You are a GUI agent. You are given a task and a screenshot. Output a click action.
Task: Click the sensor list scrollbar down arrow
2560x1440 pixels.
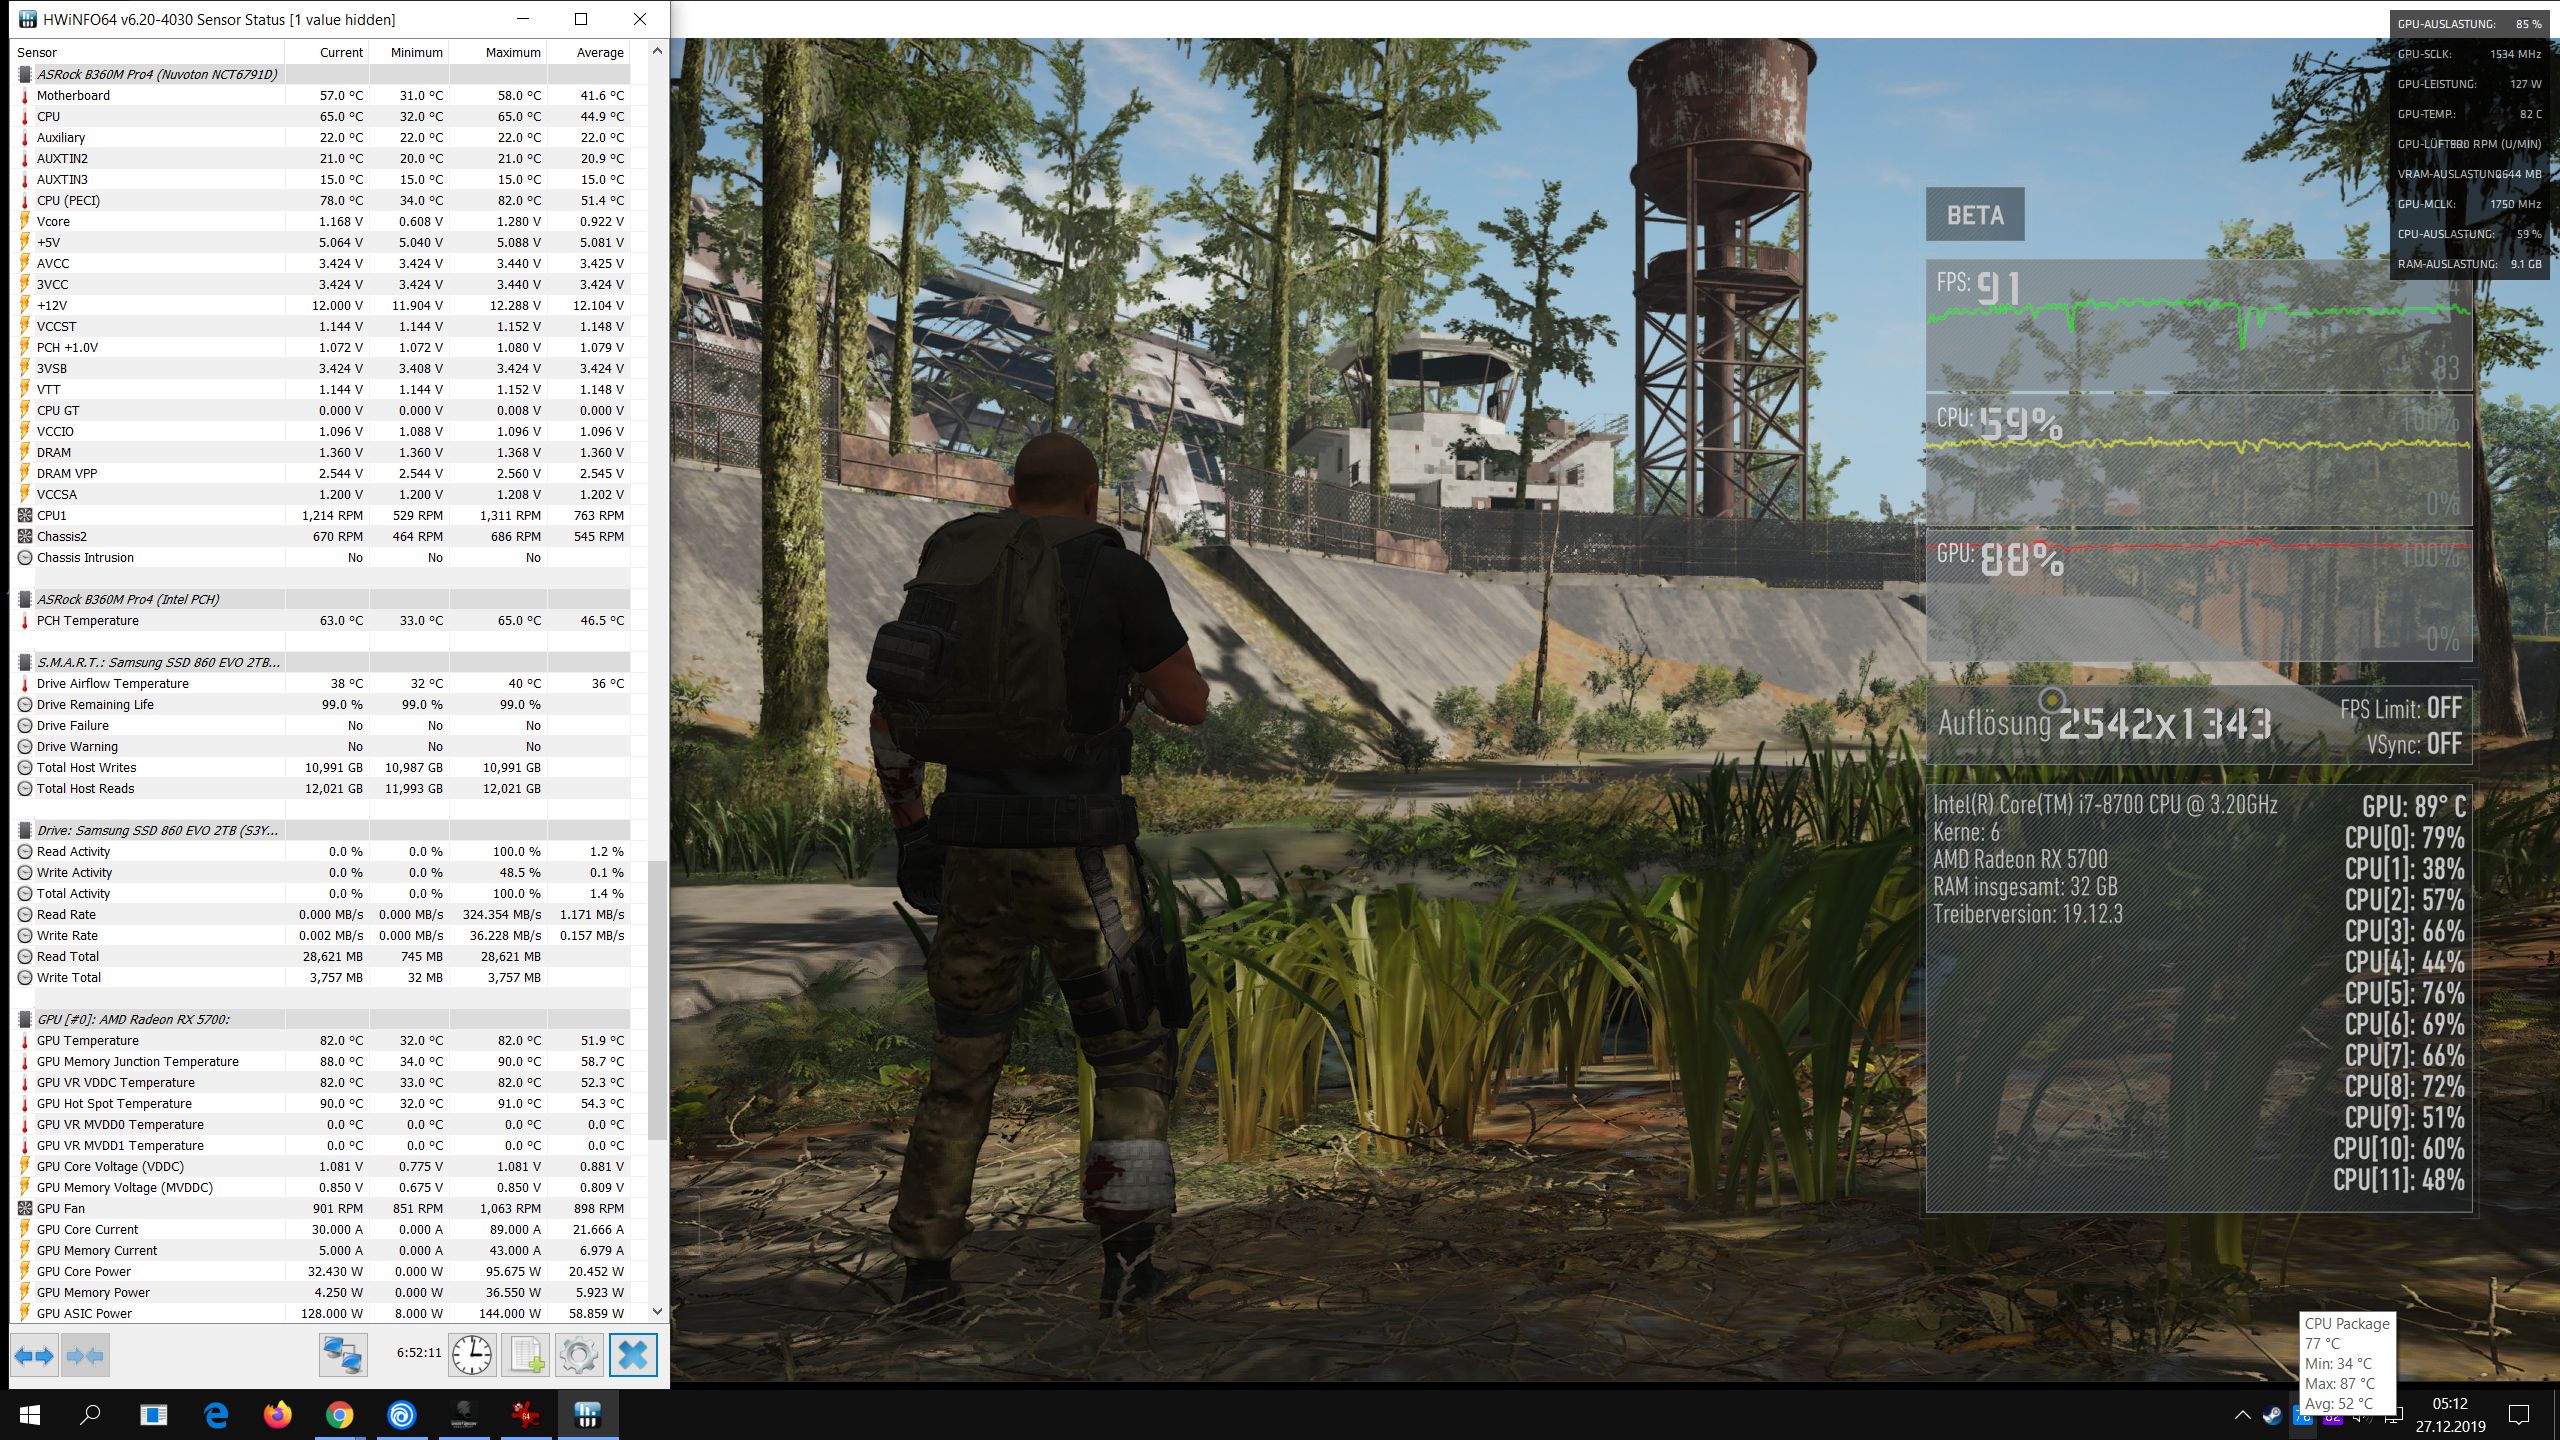[x=657, y=1311]
